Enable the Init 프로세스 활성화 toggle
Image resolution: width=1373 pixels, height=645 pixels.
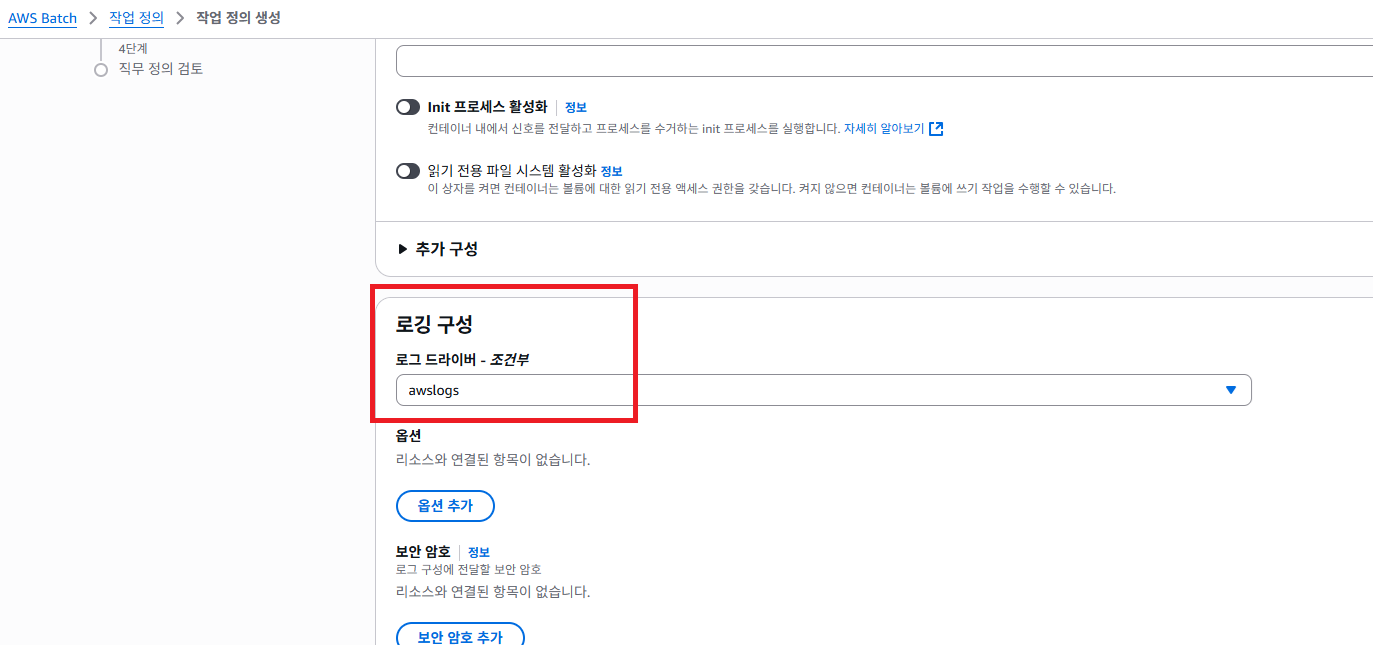tap(408, 107)
